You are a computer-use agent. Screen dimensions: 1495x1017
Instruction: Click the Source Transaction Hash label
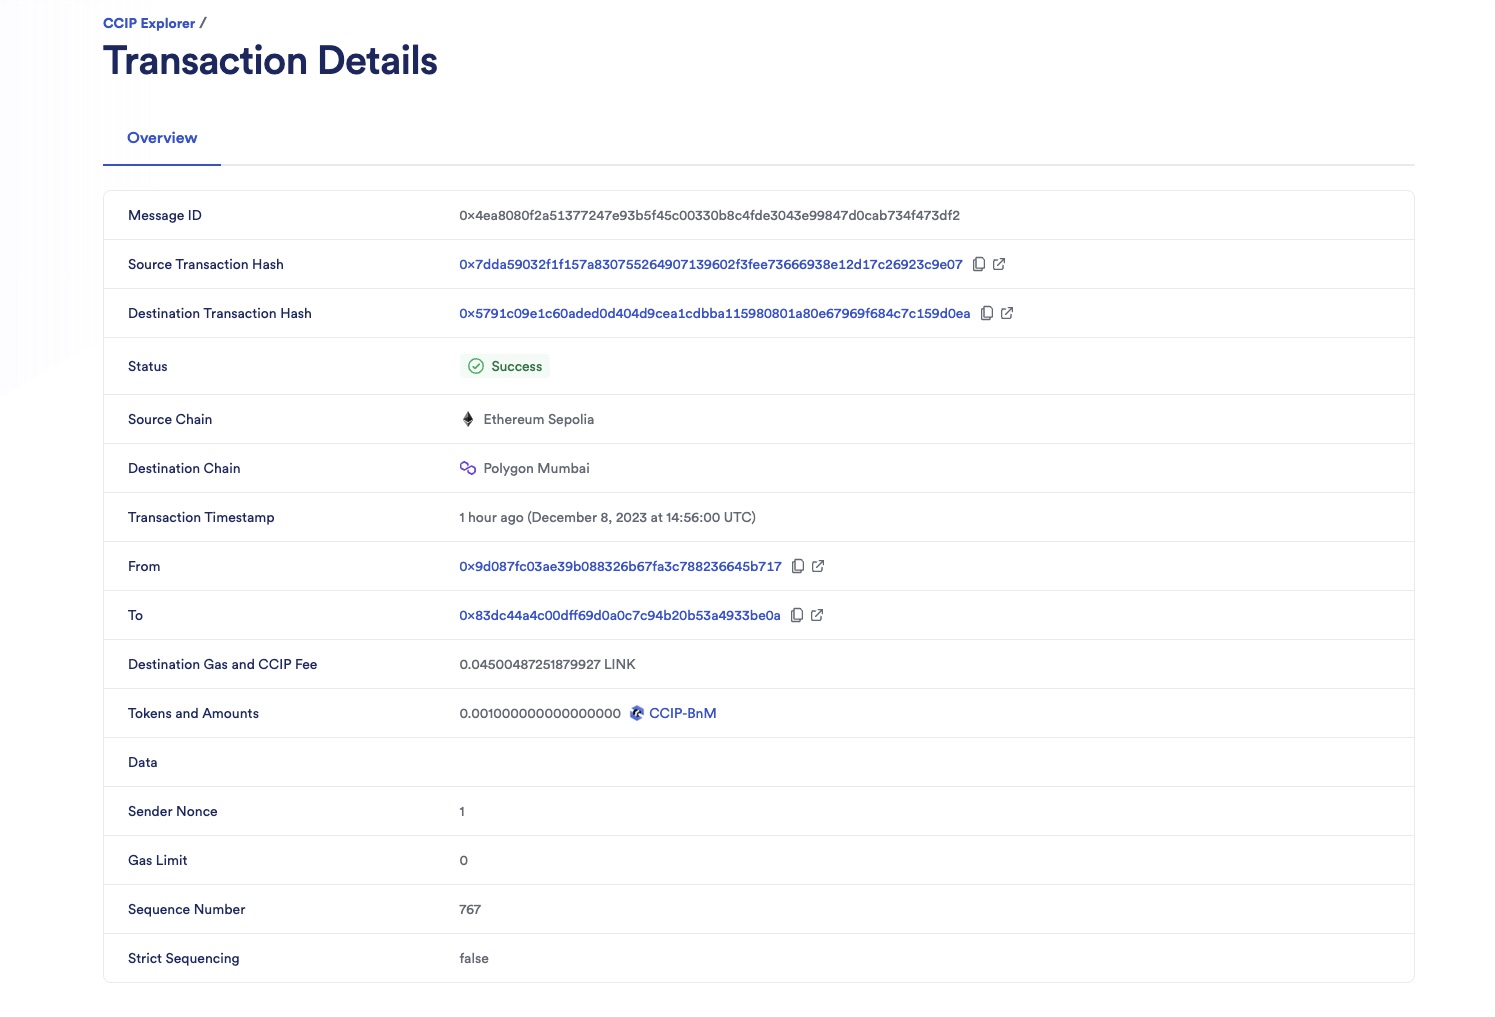click(x=206, y=264)
